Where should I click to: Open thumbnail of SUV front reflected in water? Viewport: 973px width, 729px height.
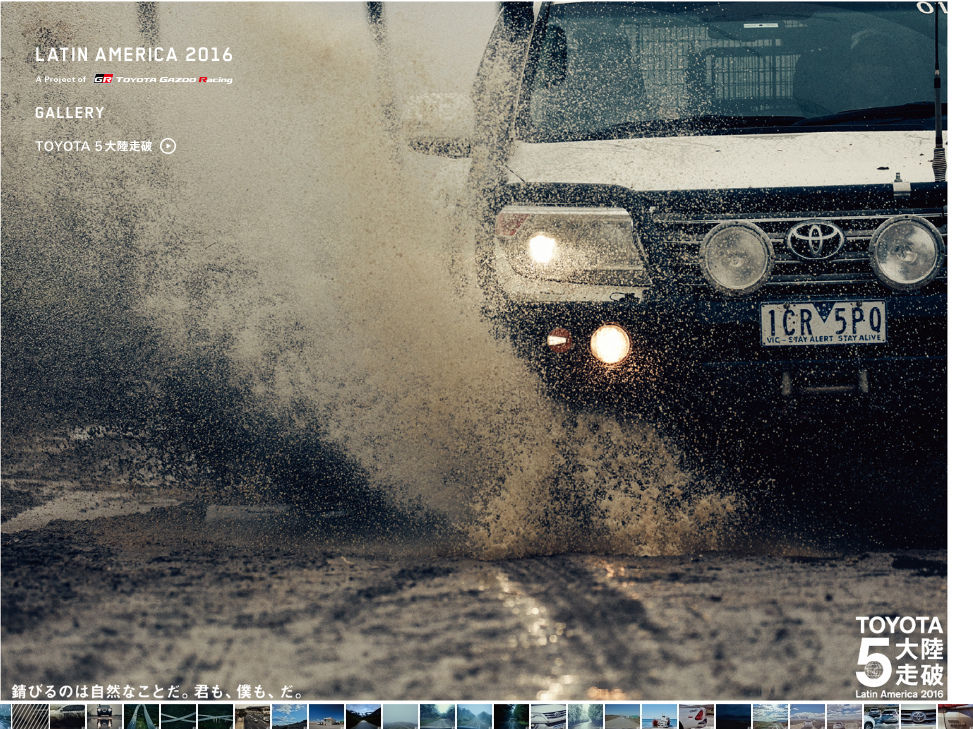(104, 717)
